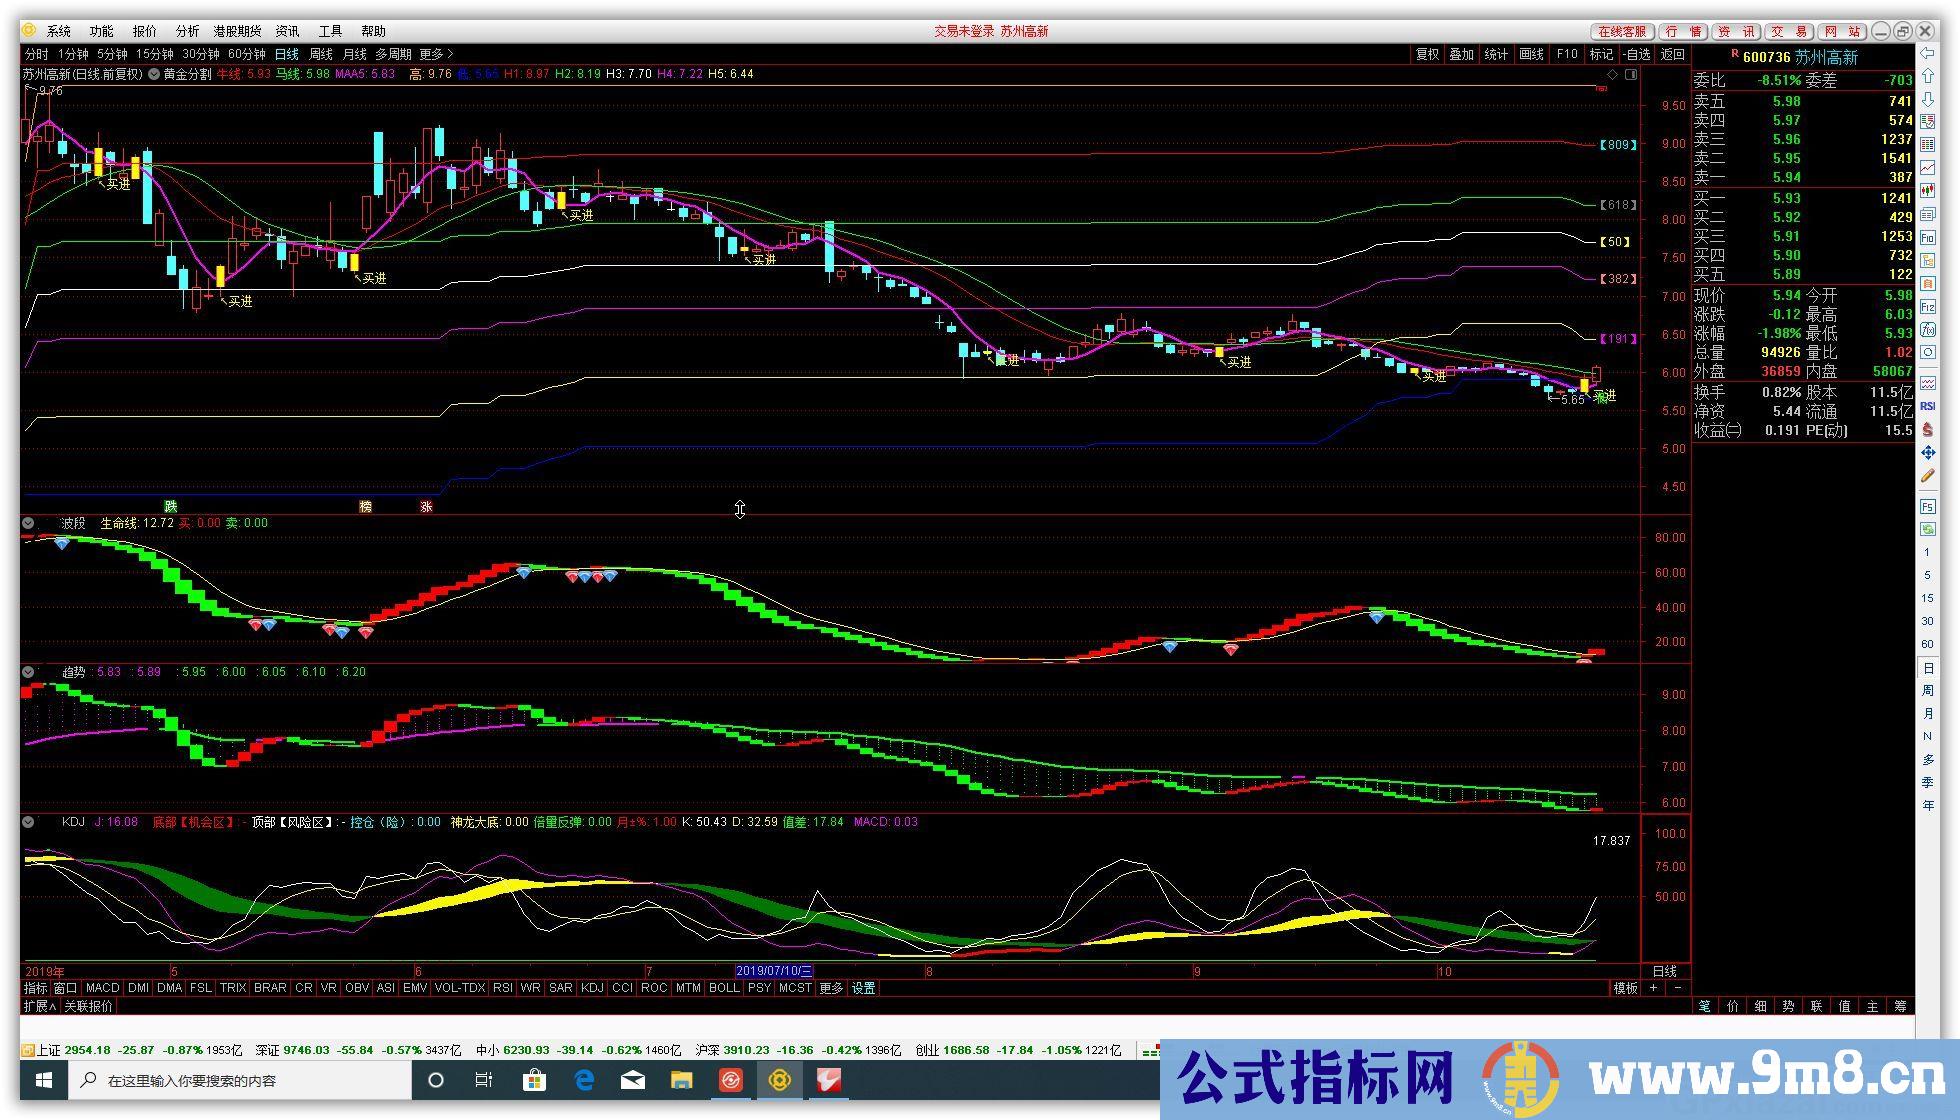Open the Edge browser from taskbar
The width and height of the screenshot is (1960, 1120).
coord(584,1080)
